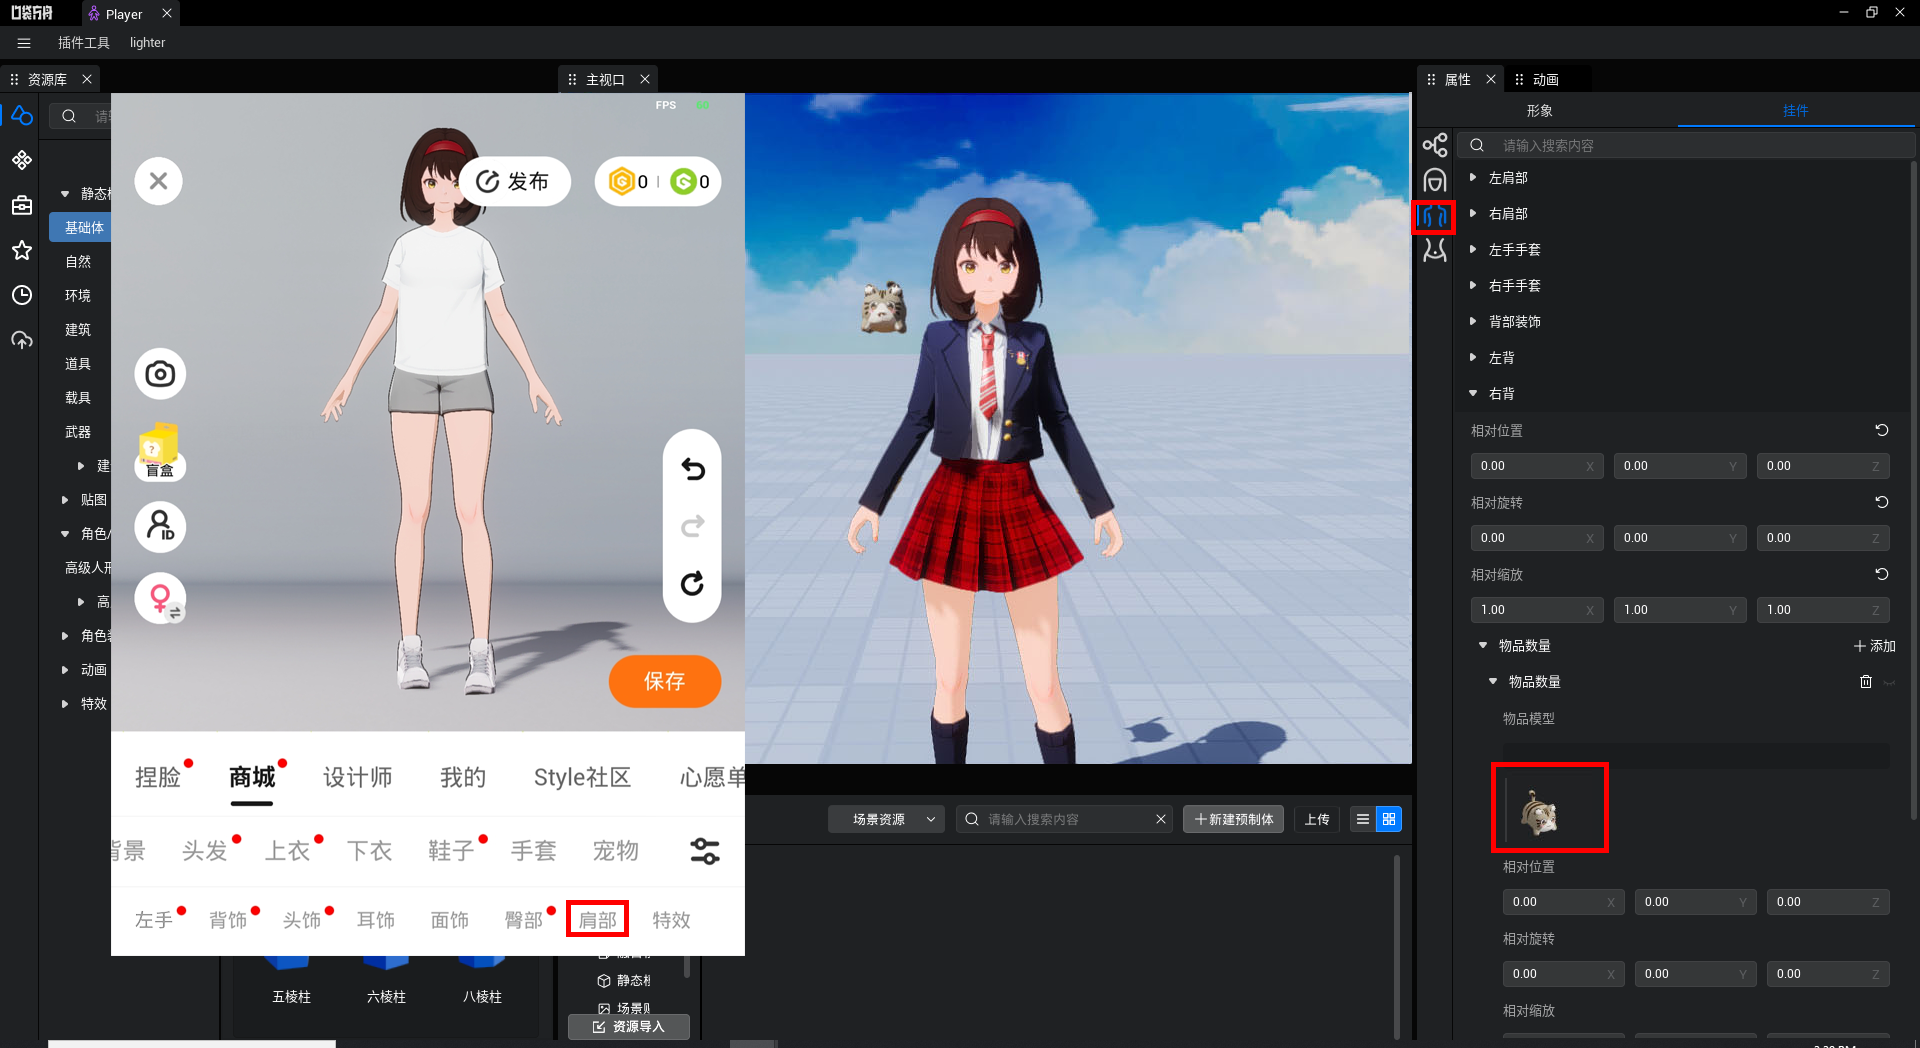Viewport: 1920px width, 1048px height.
Task: Reset 相对缩放 with the revert icon
Action: click(x=1881, y=574)
